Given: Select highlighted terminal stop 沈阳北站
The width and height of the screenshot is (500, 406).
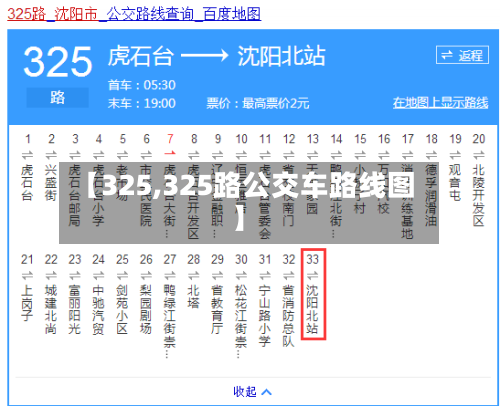Looking at the screenshot, I should tap(312, 310).
